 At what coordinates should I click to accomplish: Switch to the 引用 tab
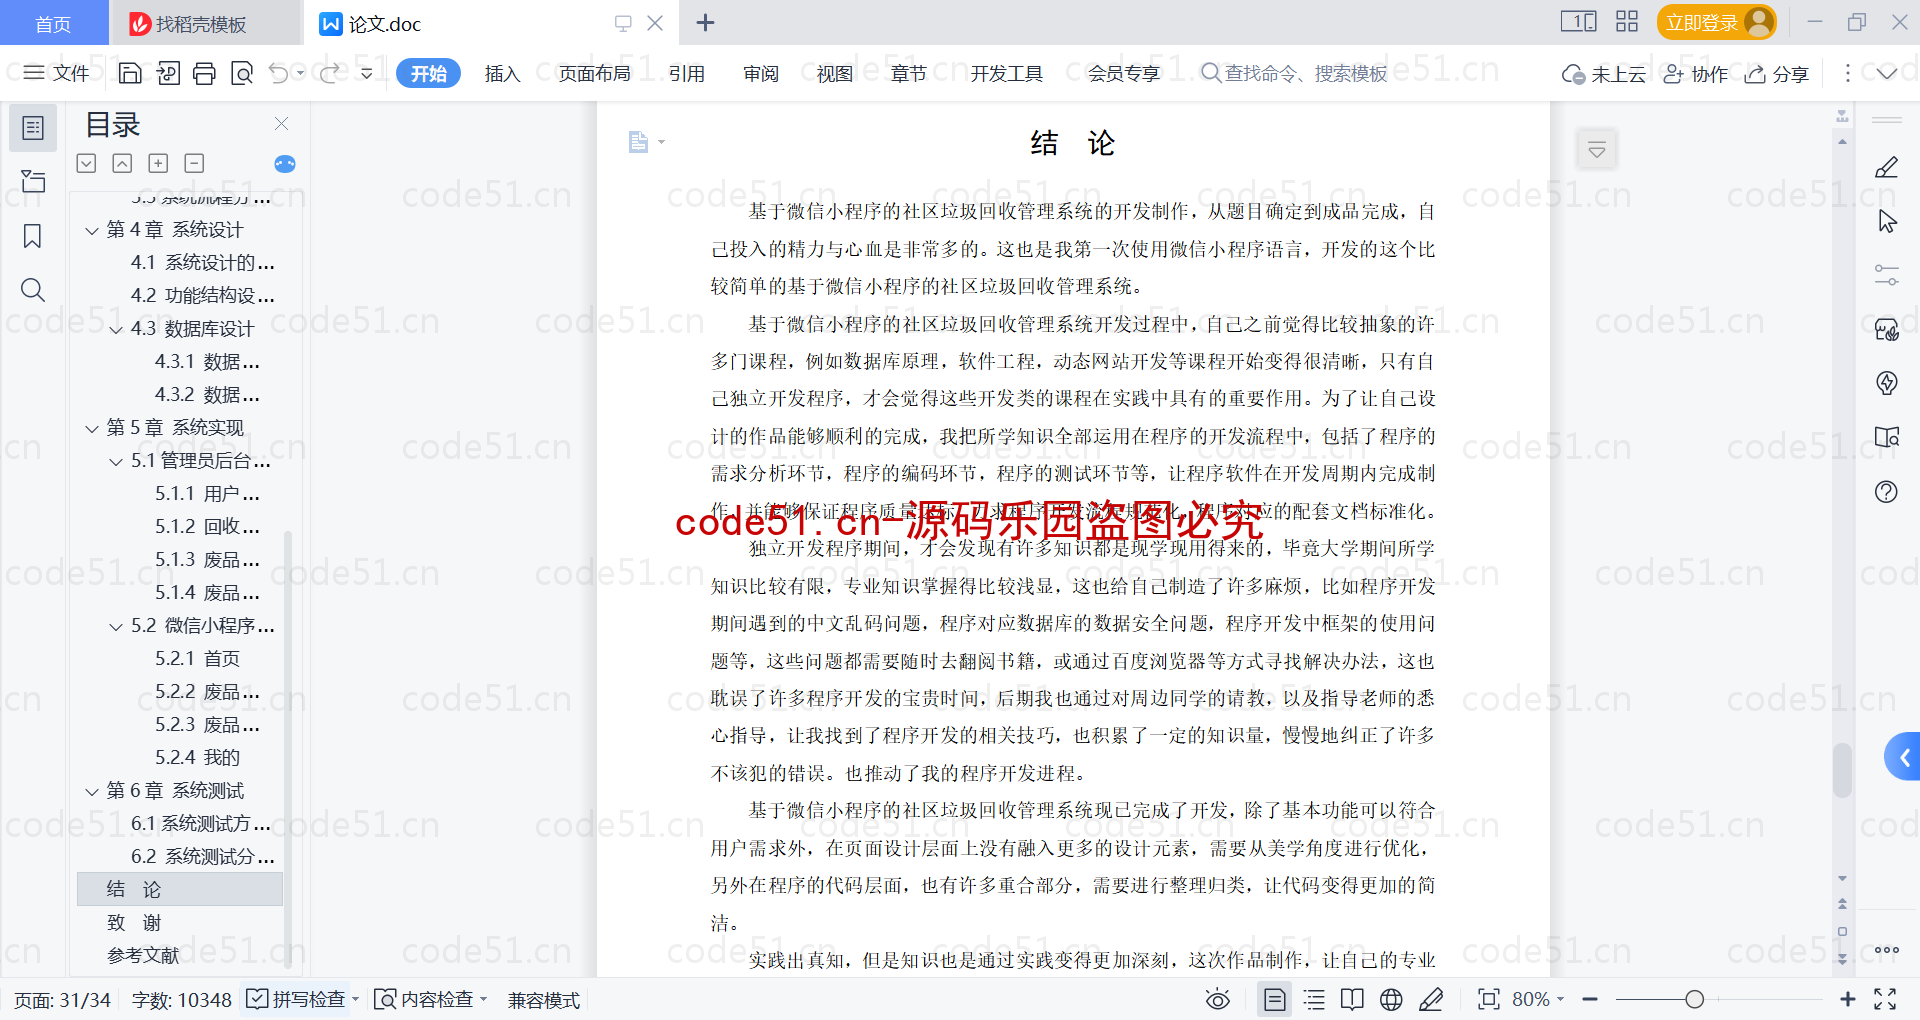[x=687, y=73]
